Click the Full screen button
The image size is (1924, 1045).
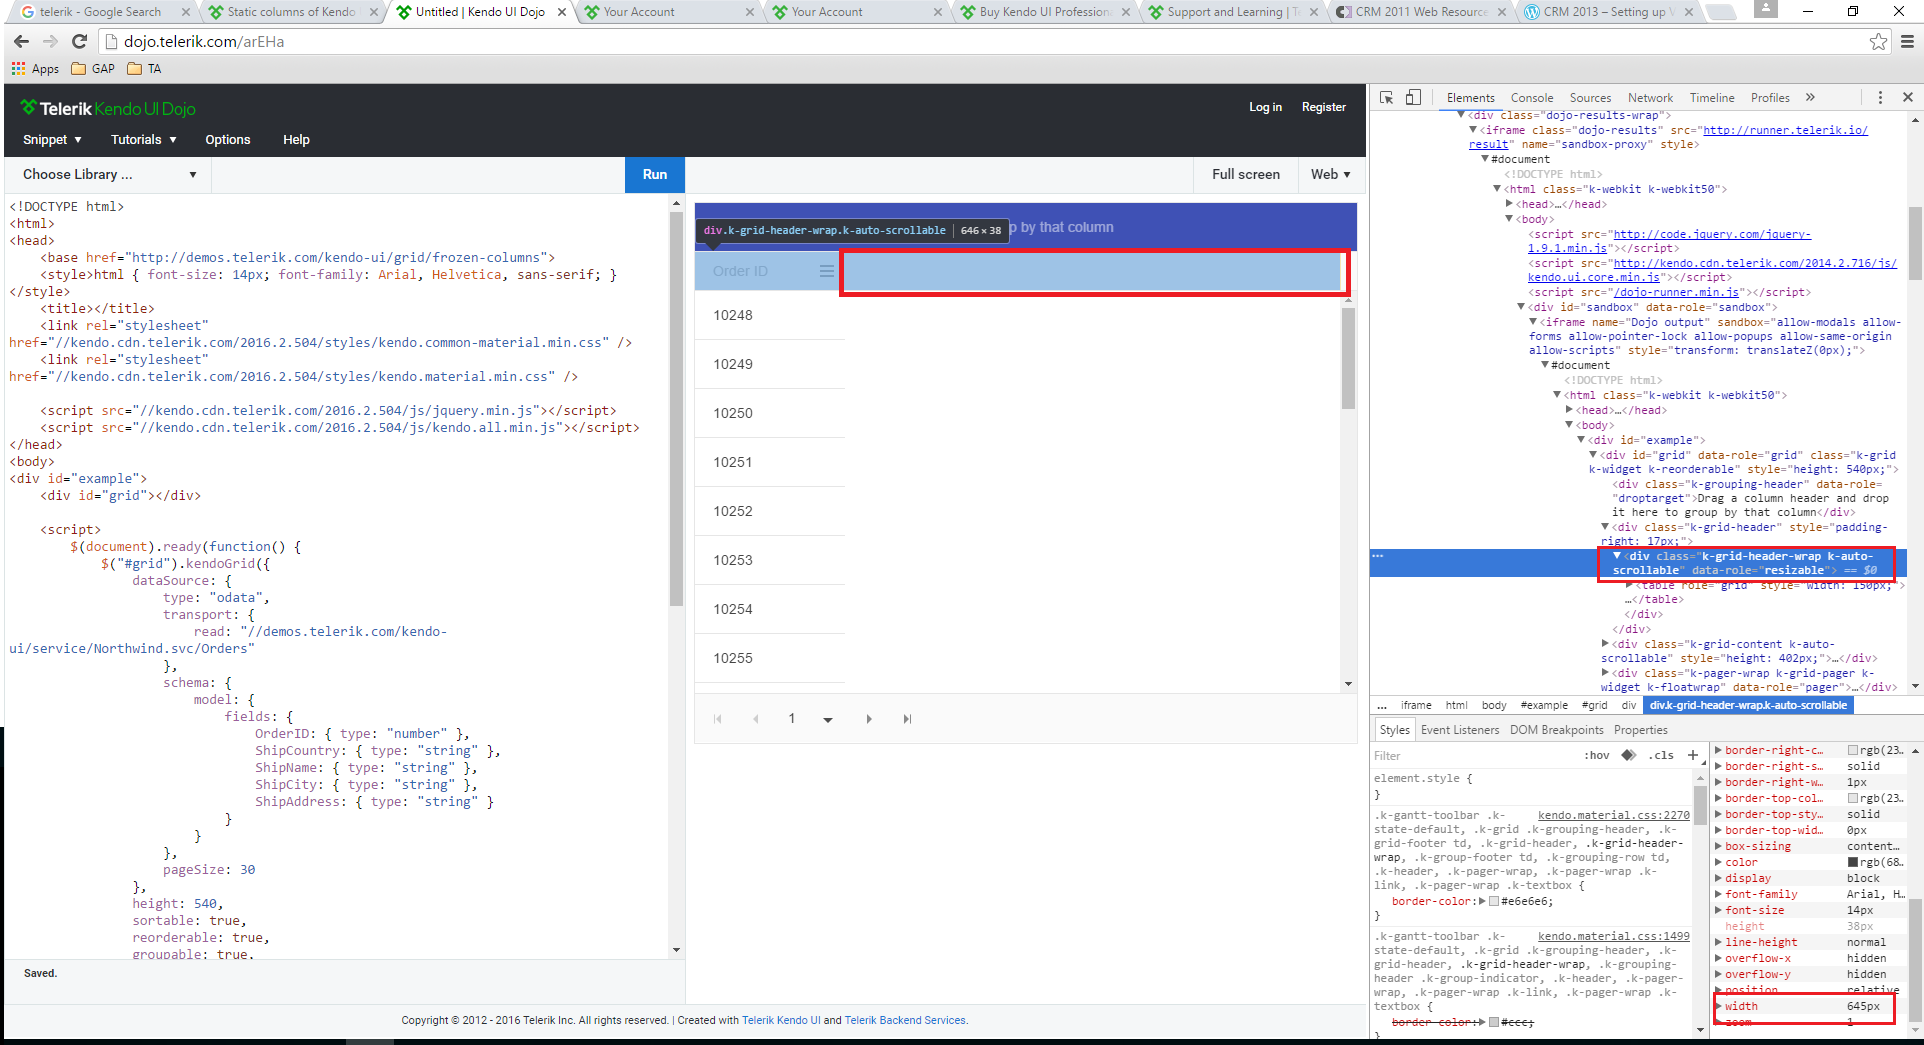[x=1246, y=174]
